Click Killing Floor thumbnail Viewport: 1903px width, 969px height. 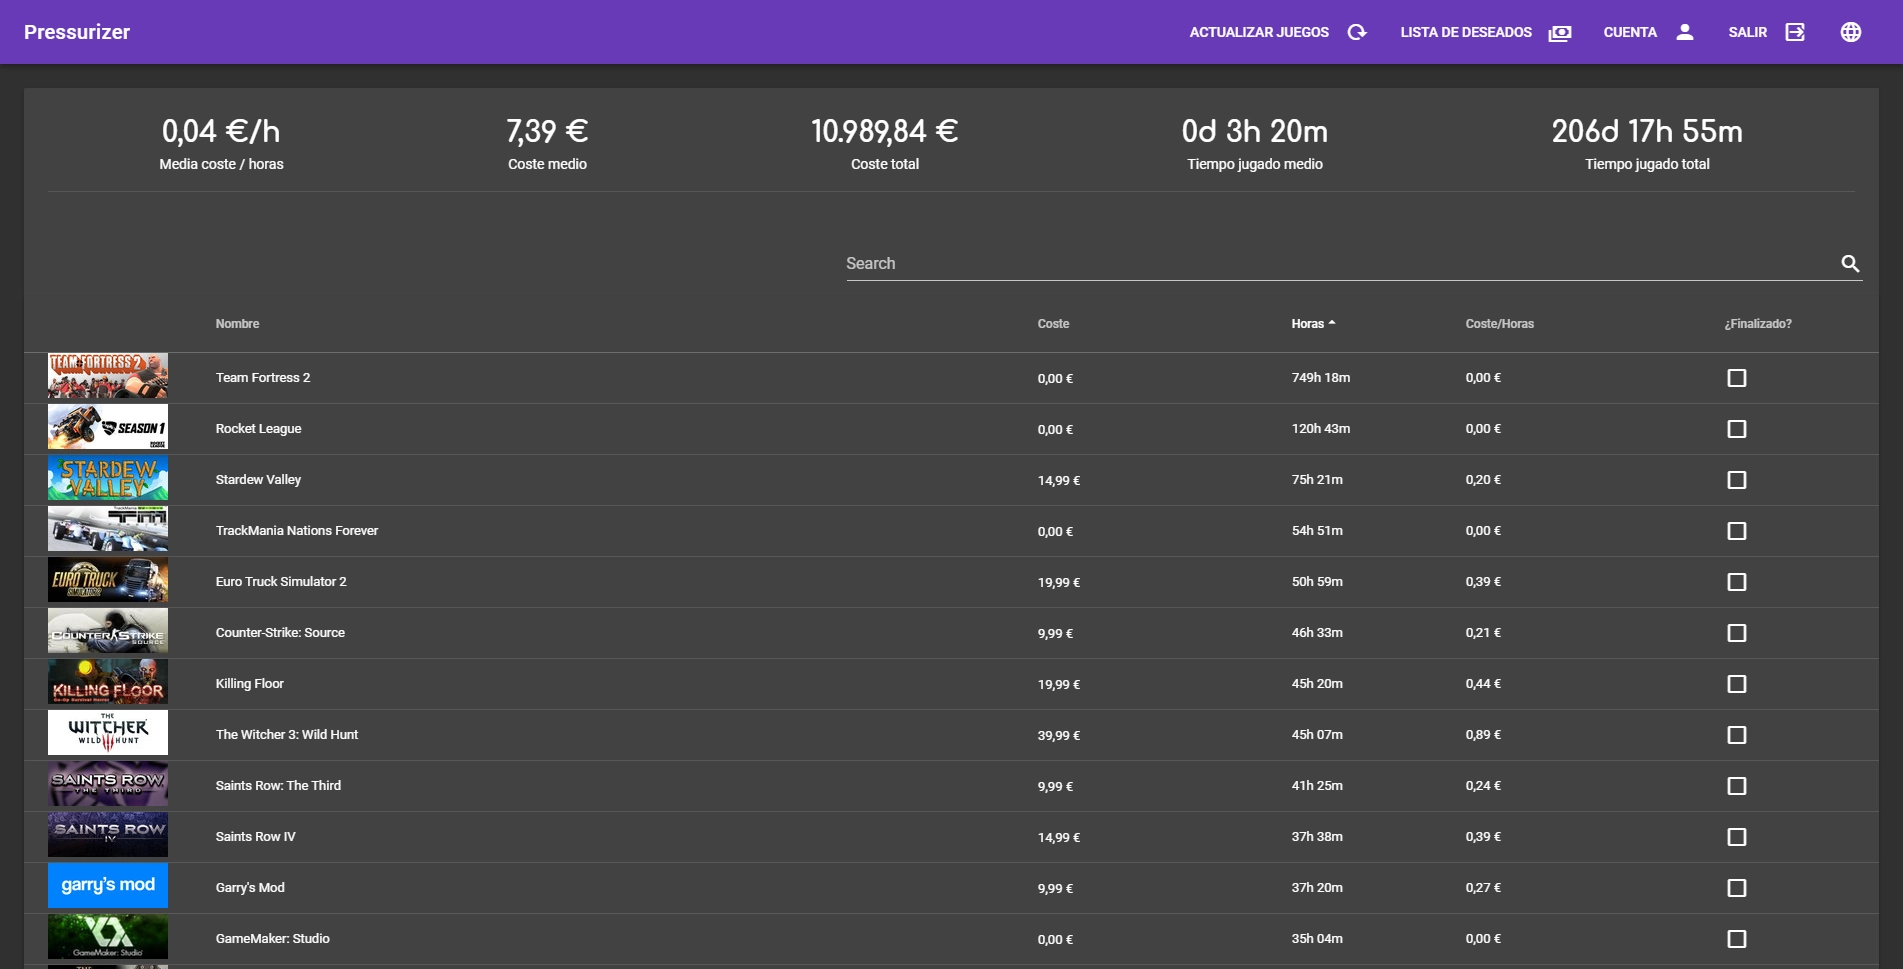(108, 682)
